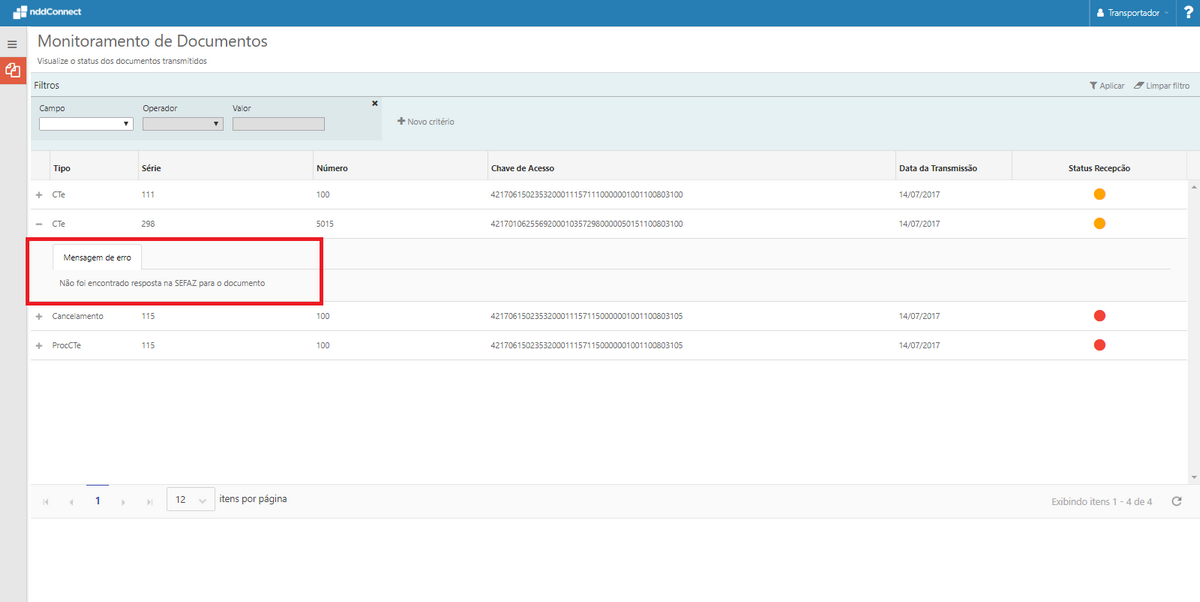Click the document monitoring sidebar icon
The width and height of the screenshot is (1200, 602).
(13, 71)
